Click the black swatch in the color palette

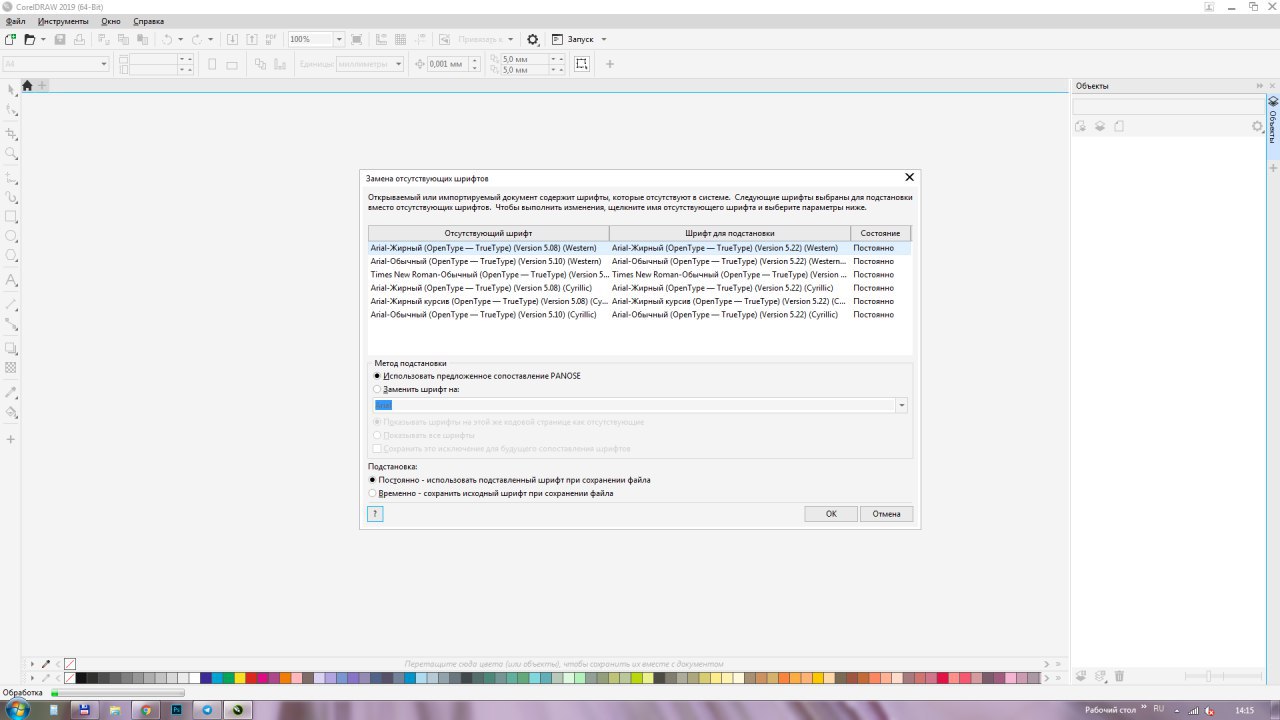(x=83, y=678)
